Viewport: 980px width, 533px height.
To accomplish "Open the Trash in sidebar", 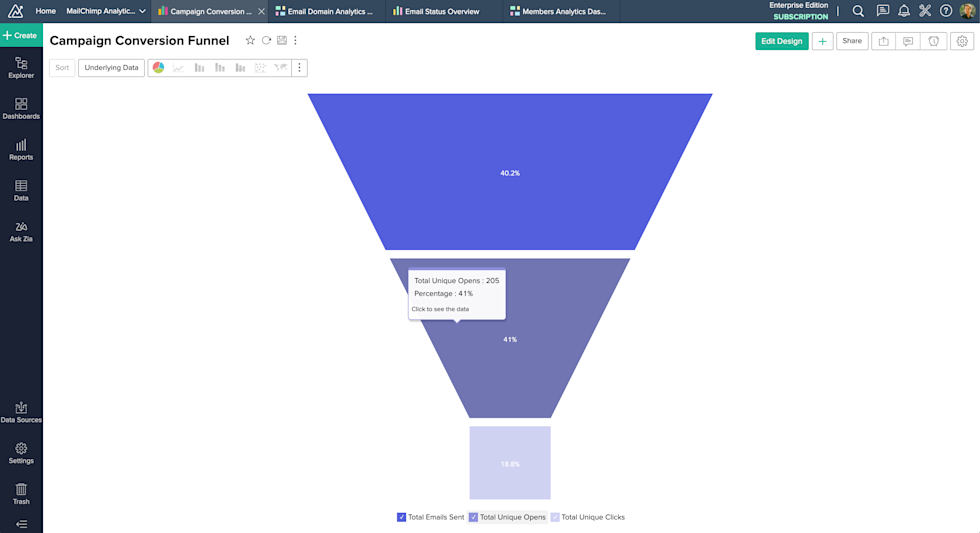I will [x=21, y=494].
